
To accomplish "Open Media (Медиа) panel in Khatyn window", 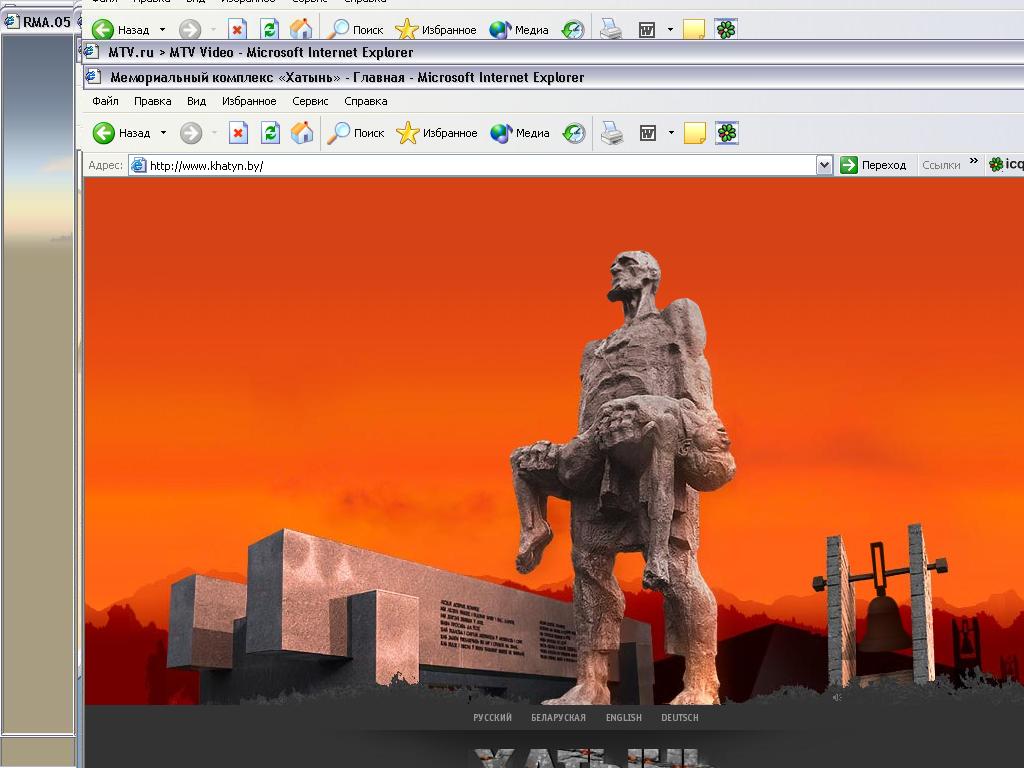I will pos(520,133).
